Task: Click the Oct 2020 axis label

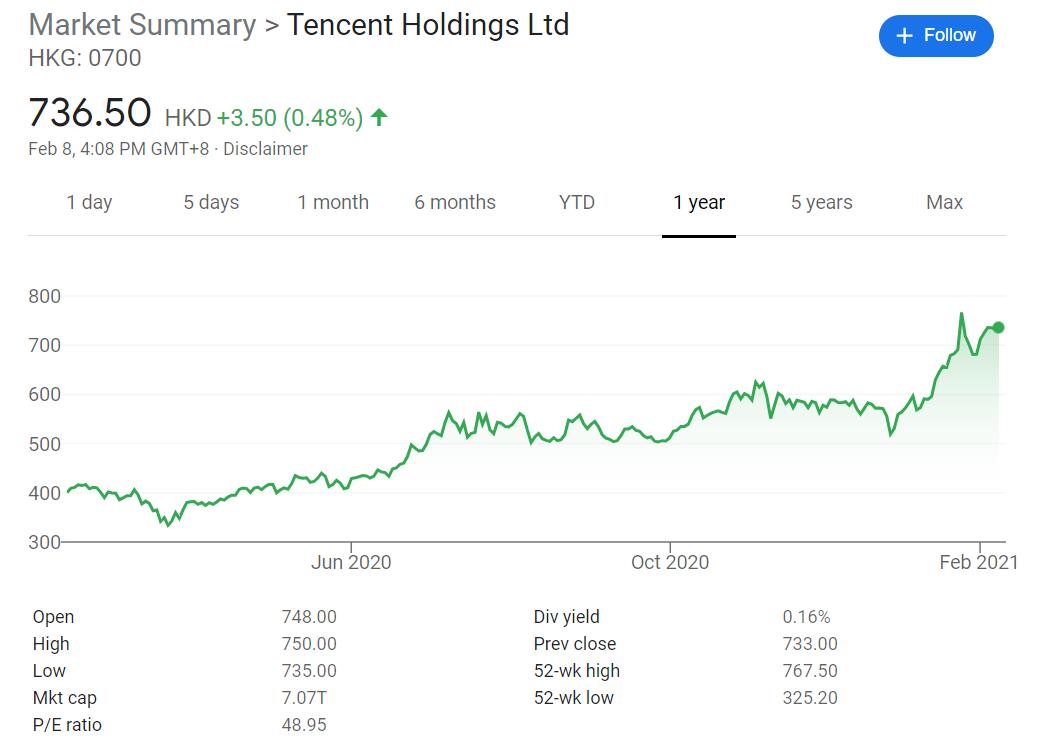Action: coord(669,562)
